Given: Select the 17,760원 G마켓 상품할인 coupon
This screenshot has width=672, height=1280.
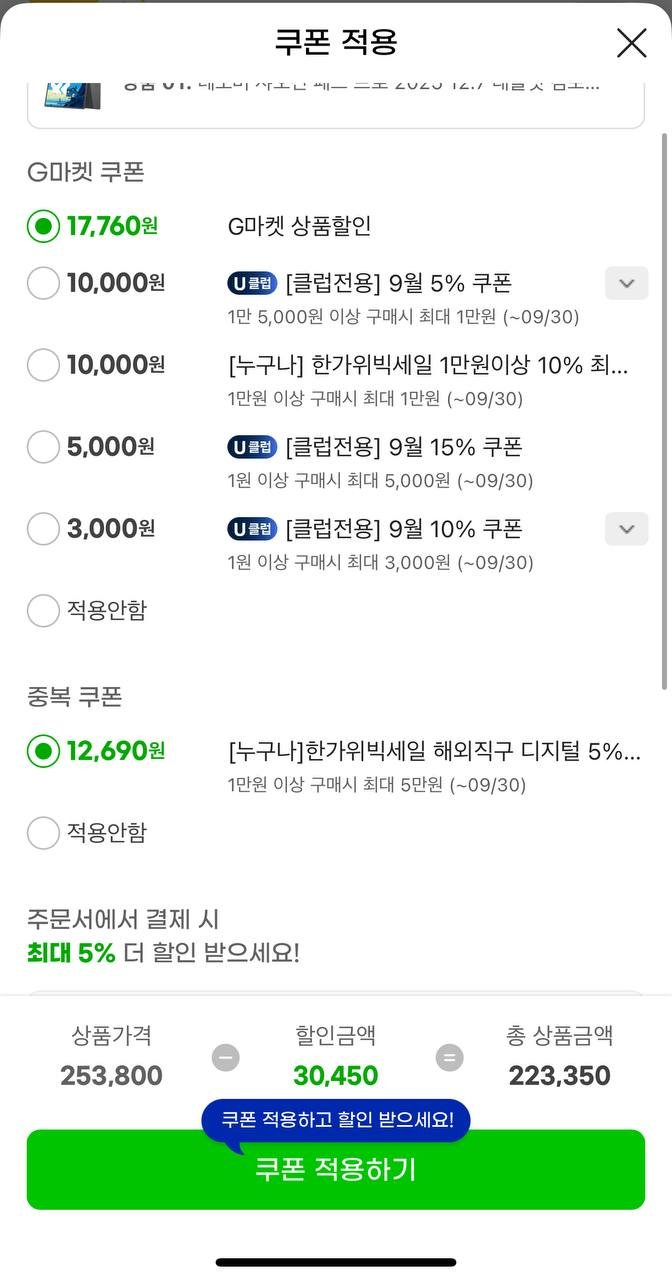Looking at the screenshot, I should coord(43,226).
